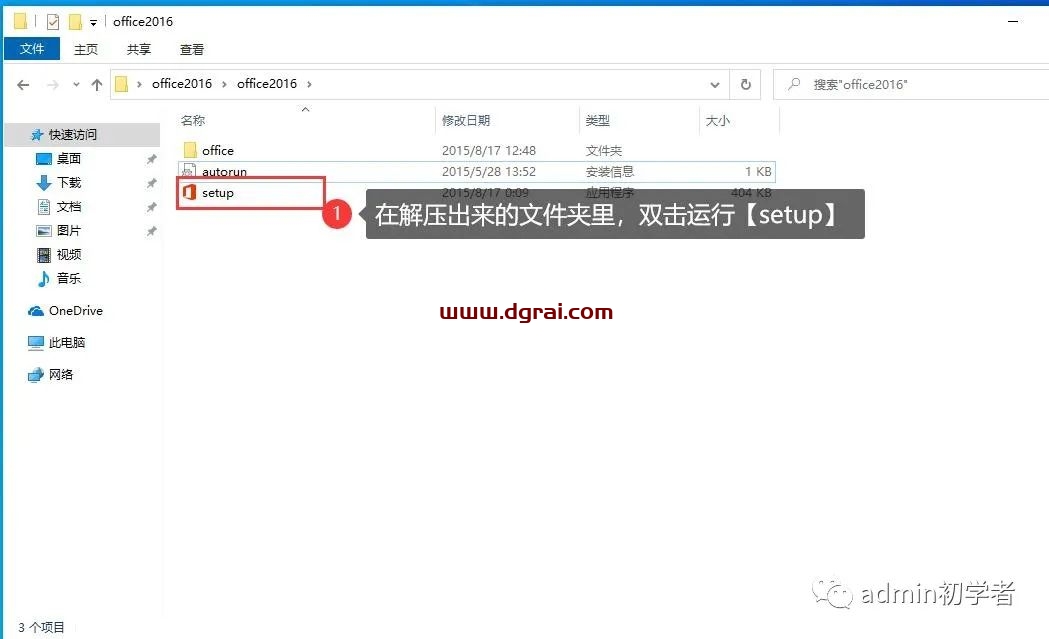Switch to the 共享 ribbon tab
Image resolution: width=1049 pixels, height=639 pixels.
[138, 50]
